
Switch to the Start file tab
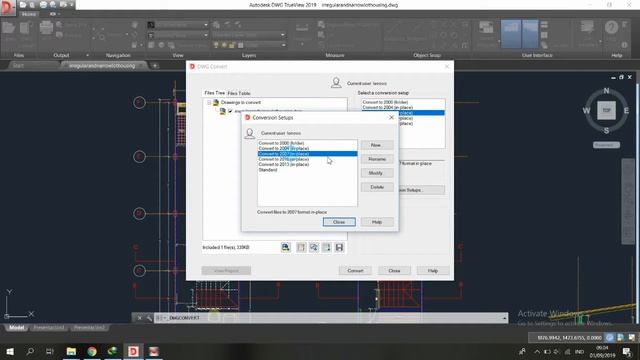point(18,65)
